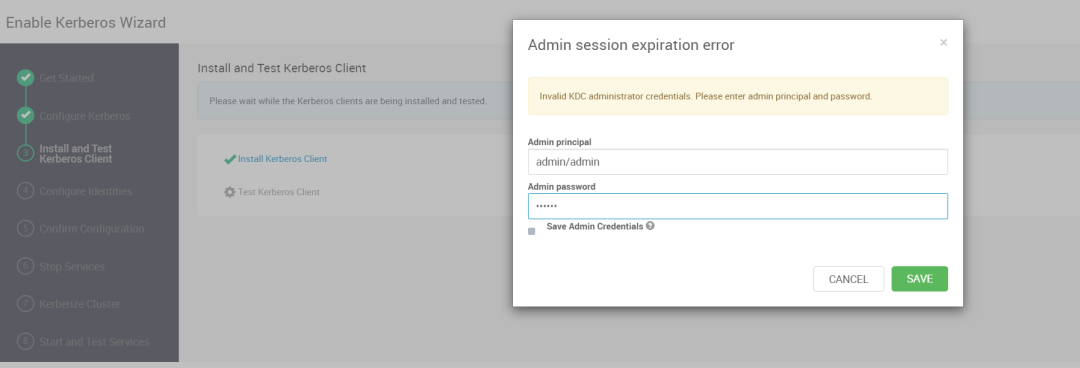1080x368 pixels.
Task: Enable the Save Admin Credentials checkbox
Action: [x=532, y=232]
